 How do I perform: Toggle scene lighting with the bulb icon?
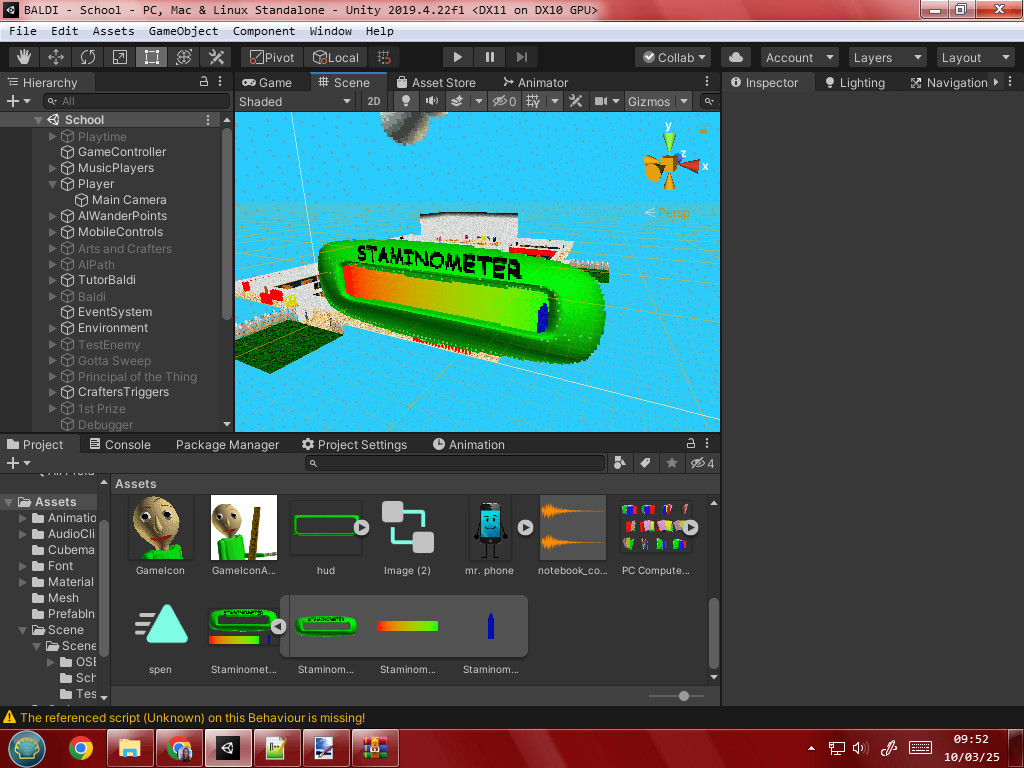(x=405, y=101)
